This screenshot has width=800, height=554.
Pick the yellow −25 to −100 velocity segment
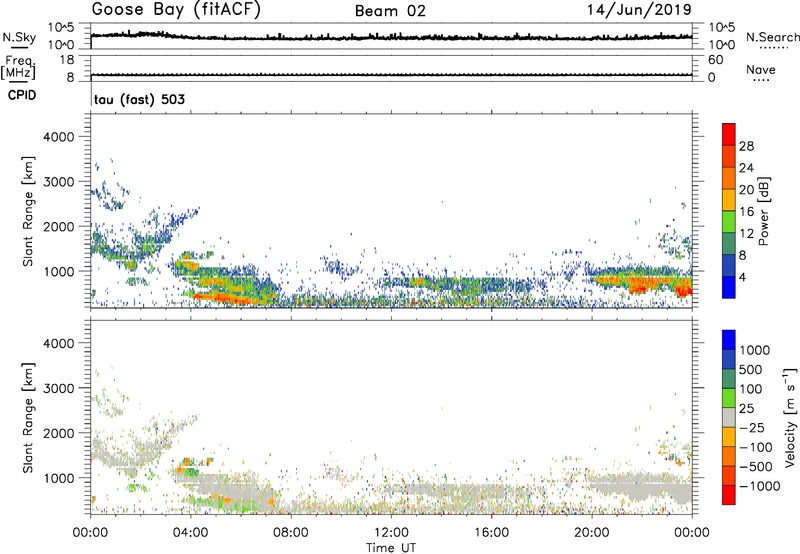(x=729, y=437)
